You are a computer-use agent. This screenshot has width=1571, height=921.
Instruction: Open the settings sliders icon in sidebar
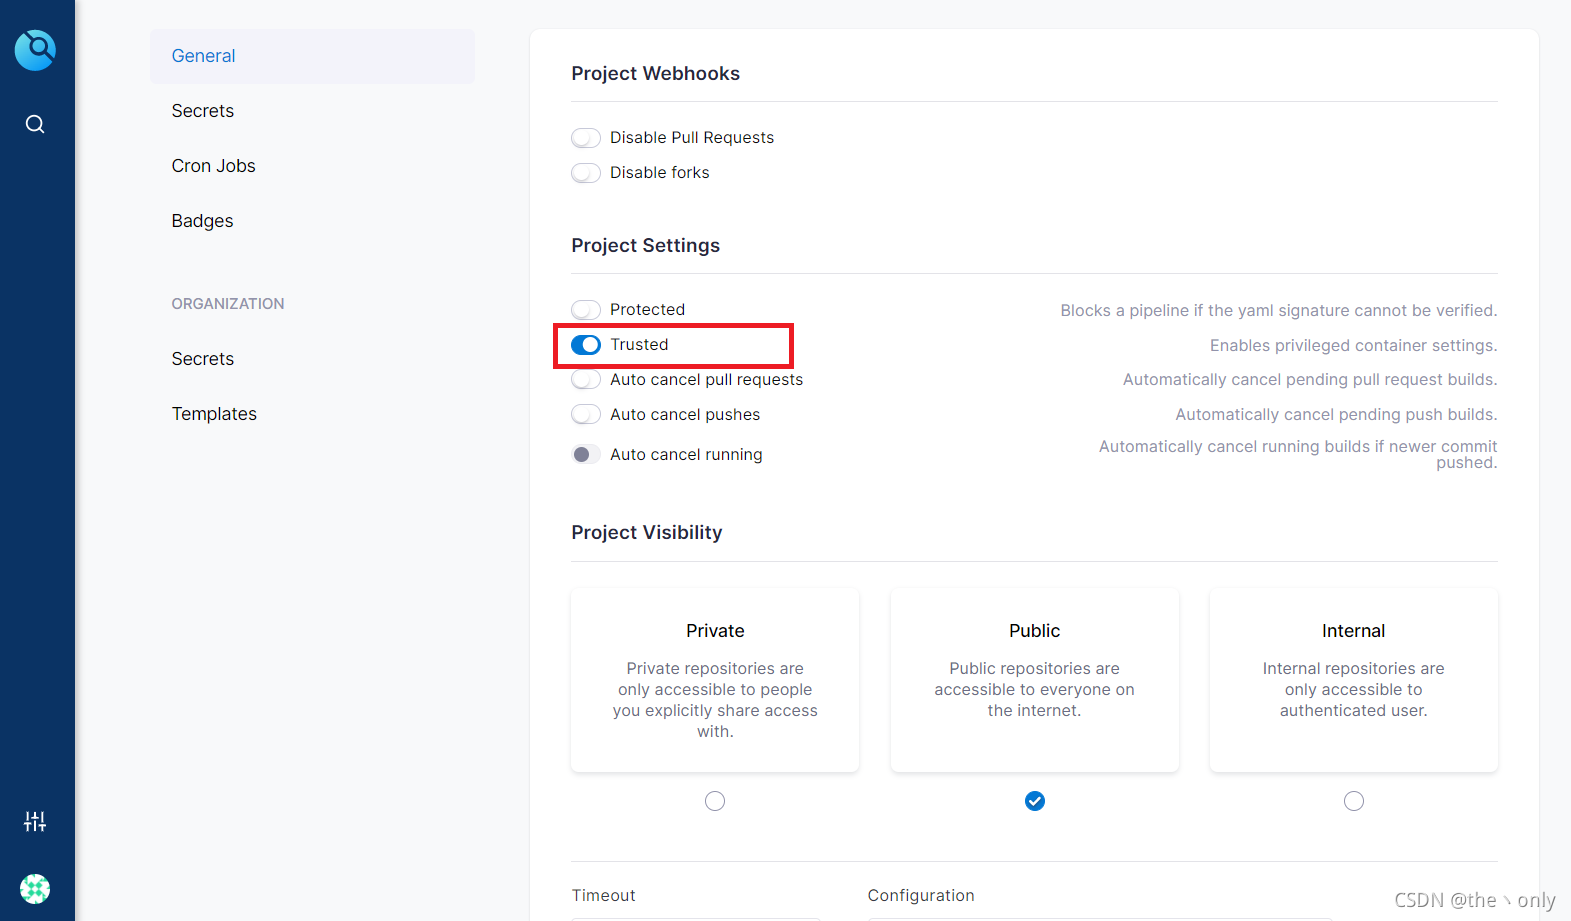click(35, 821)
